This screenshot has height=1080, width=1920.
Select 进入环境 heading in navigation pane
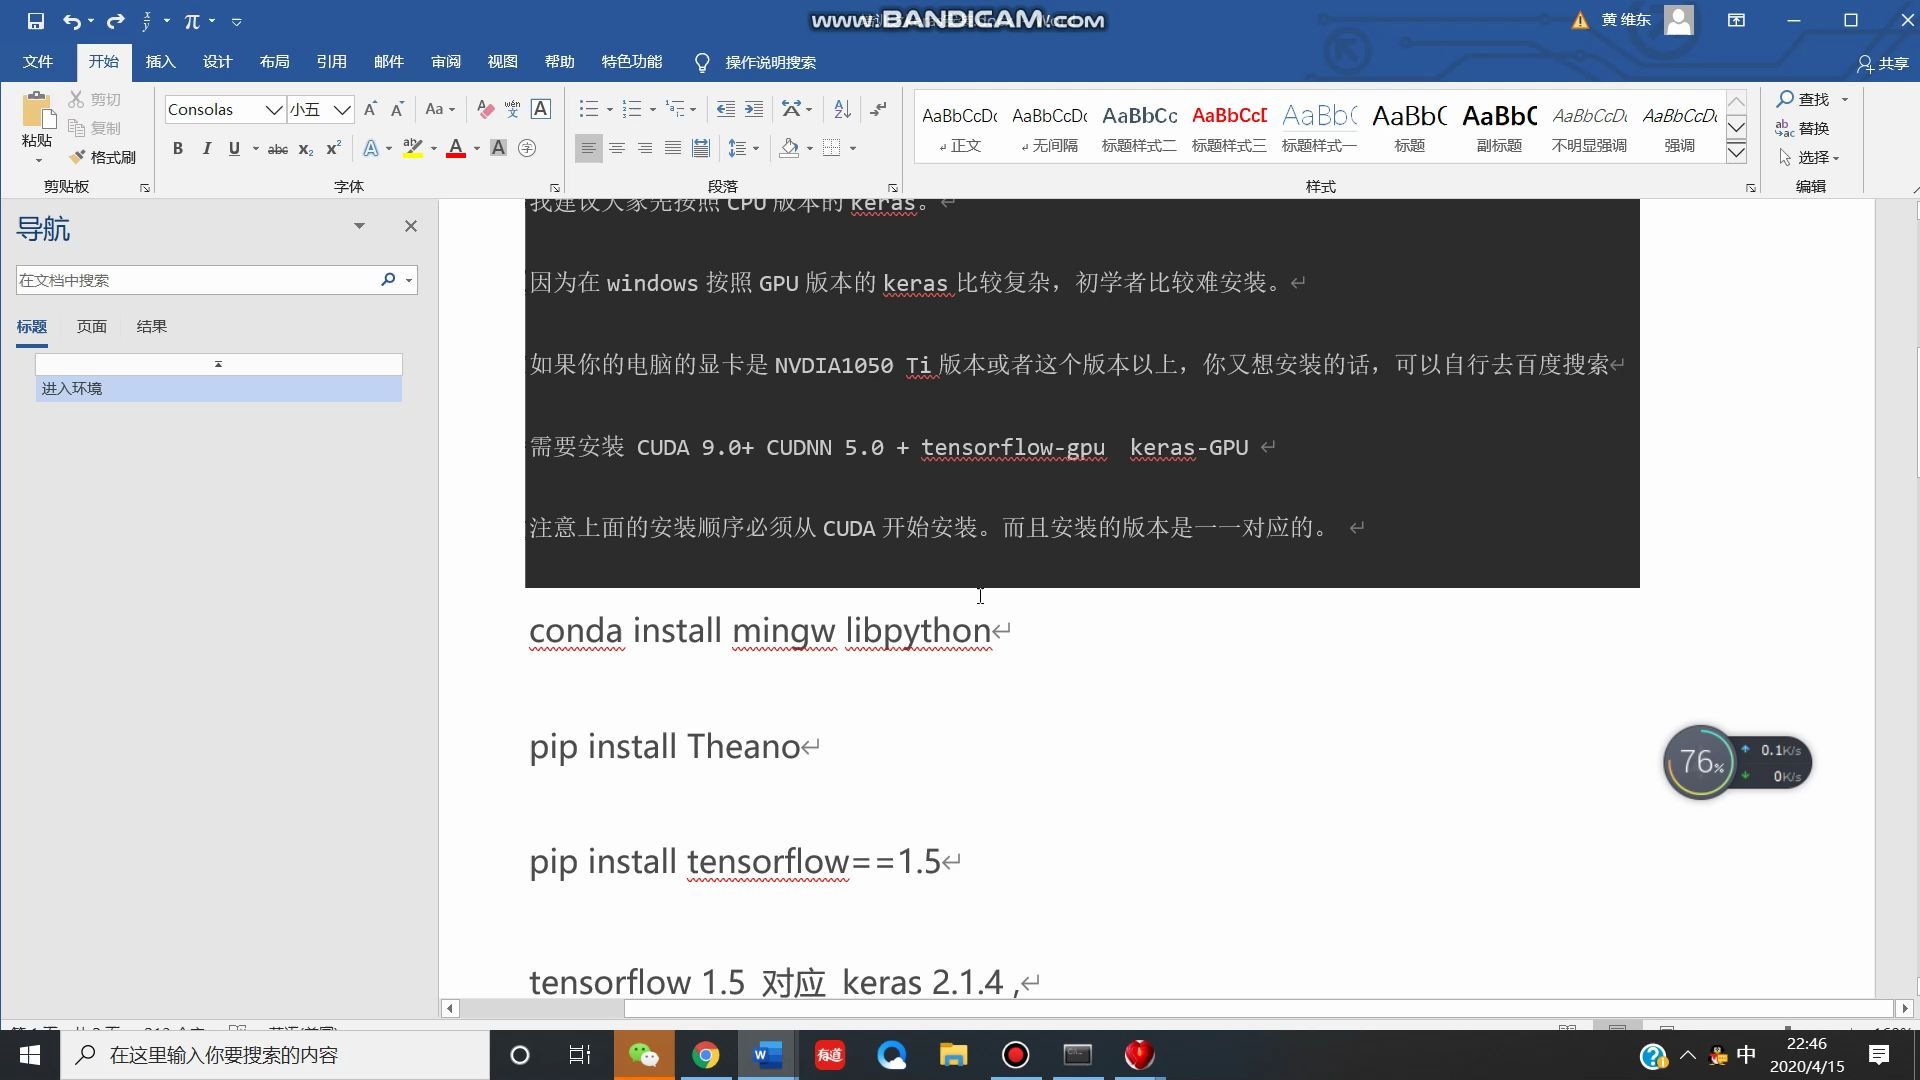coord(218,388)
